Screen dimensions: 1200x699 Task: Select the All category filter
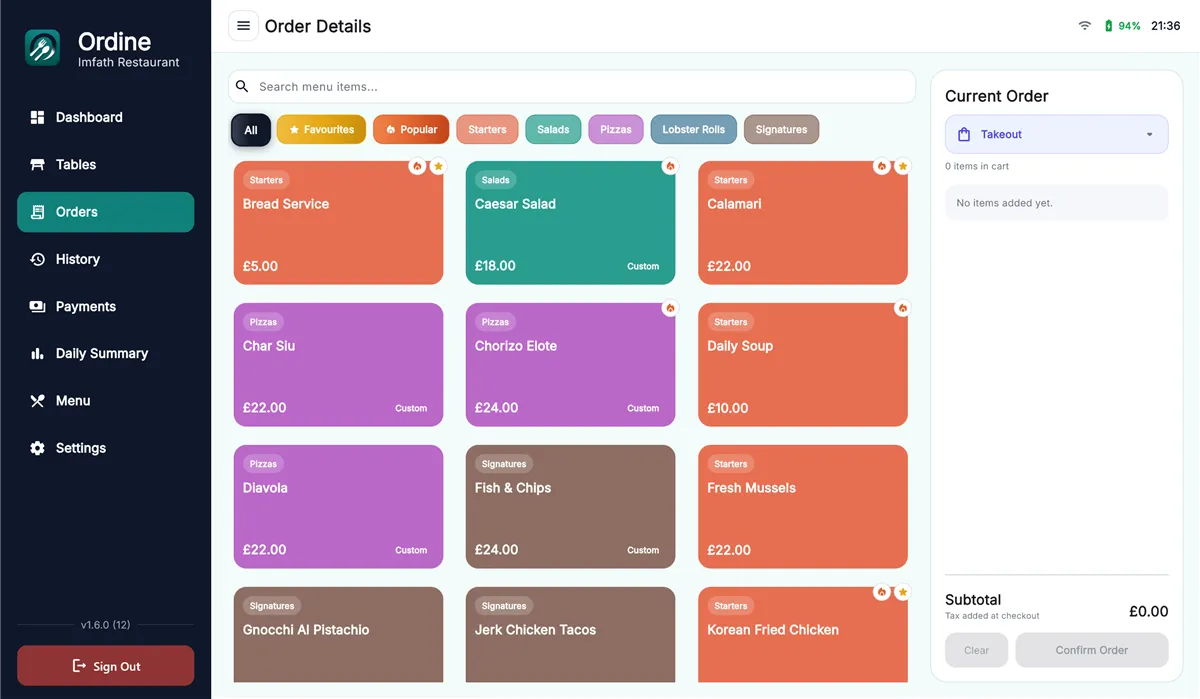click(x=251, y=130)
